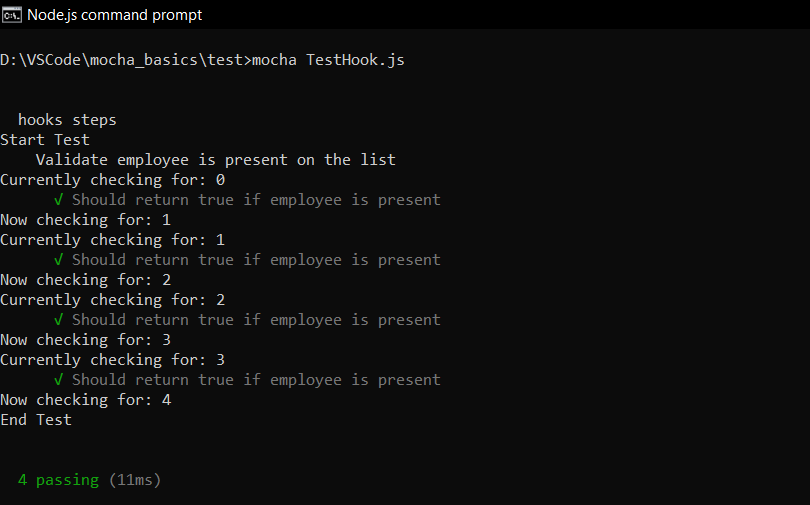Click the green "4 passing" summary text
Image resolution: width=810 pixels, height=505 pixels.
click(58, 480)
